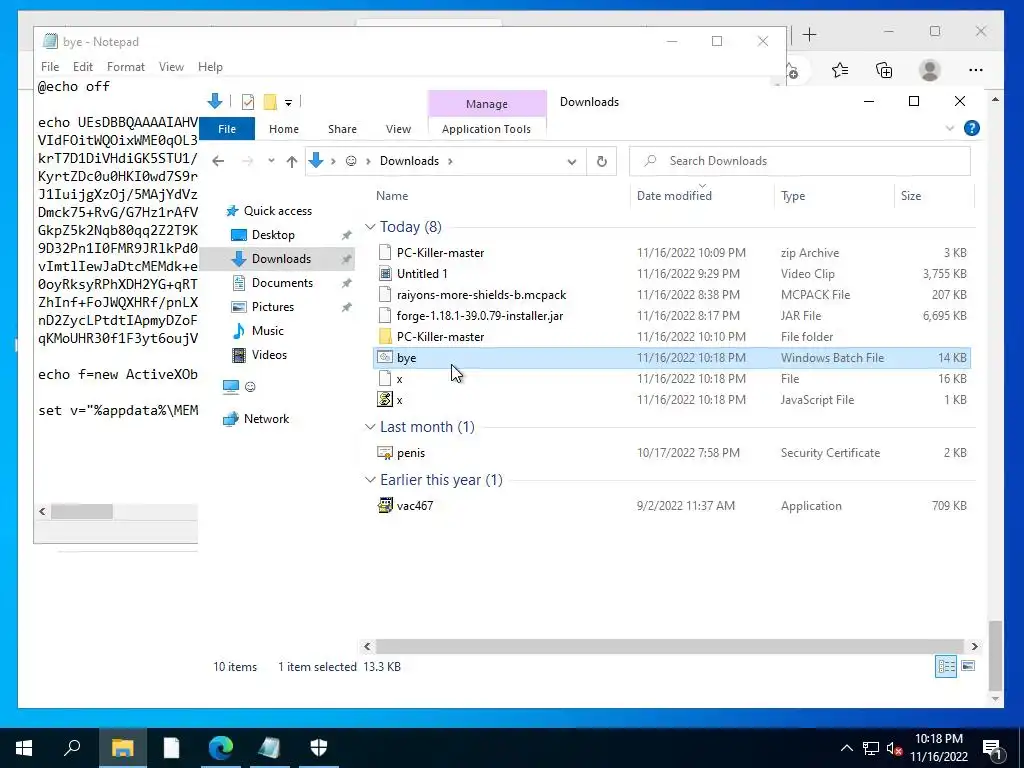Expand the ribbon with the chevron
This screenshot has width=1024, height=768.
[x=950, y=129]
